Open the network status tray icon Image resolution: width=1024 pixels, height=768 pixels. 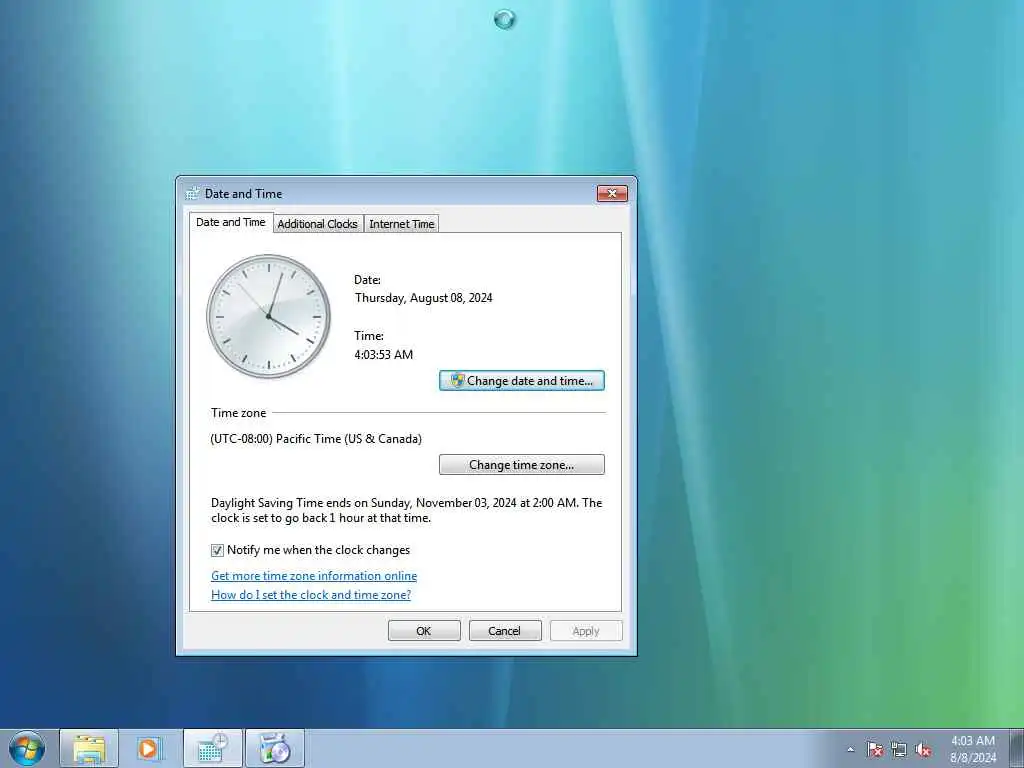click(x=899, y=749)
